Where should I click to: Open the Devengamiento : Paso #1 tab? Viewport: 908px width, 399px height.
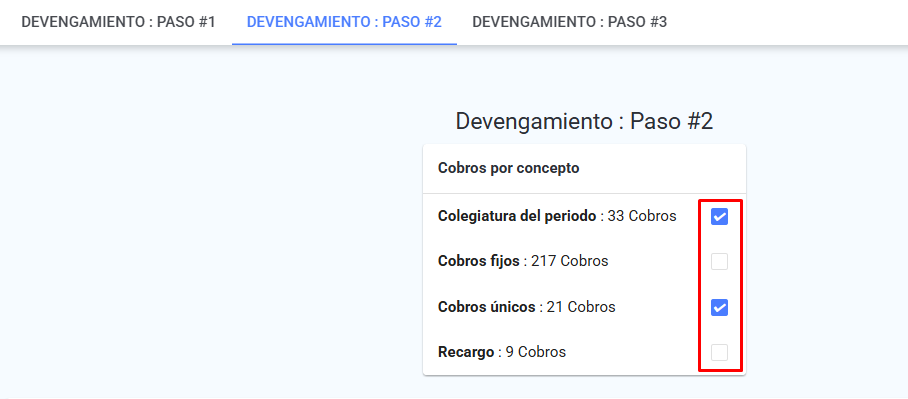(119, 22)
